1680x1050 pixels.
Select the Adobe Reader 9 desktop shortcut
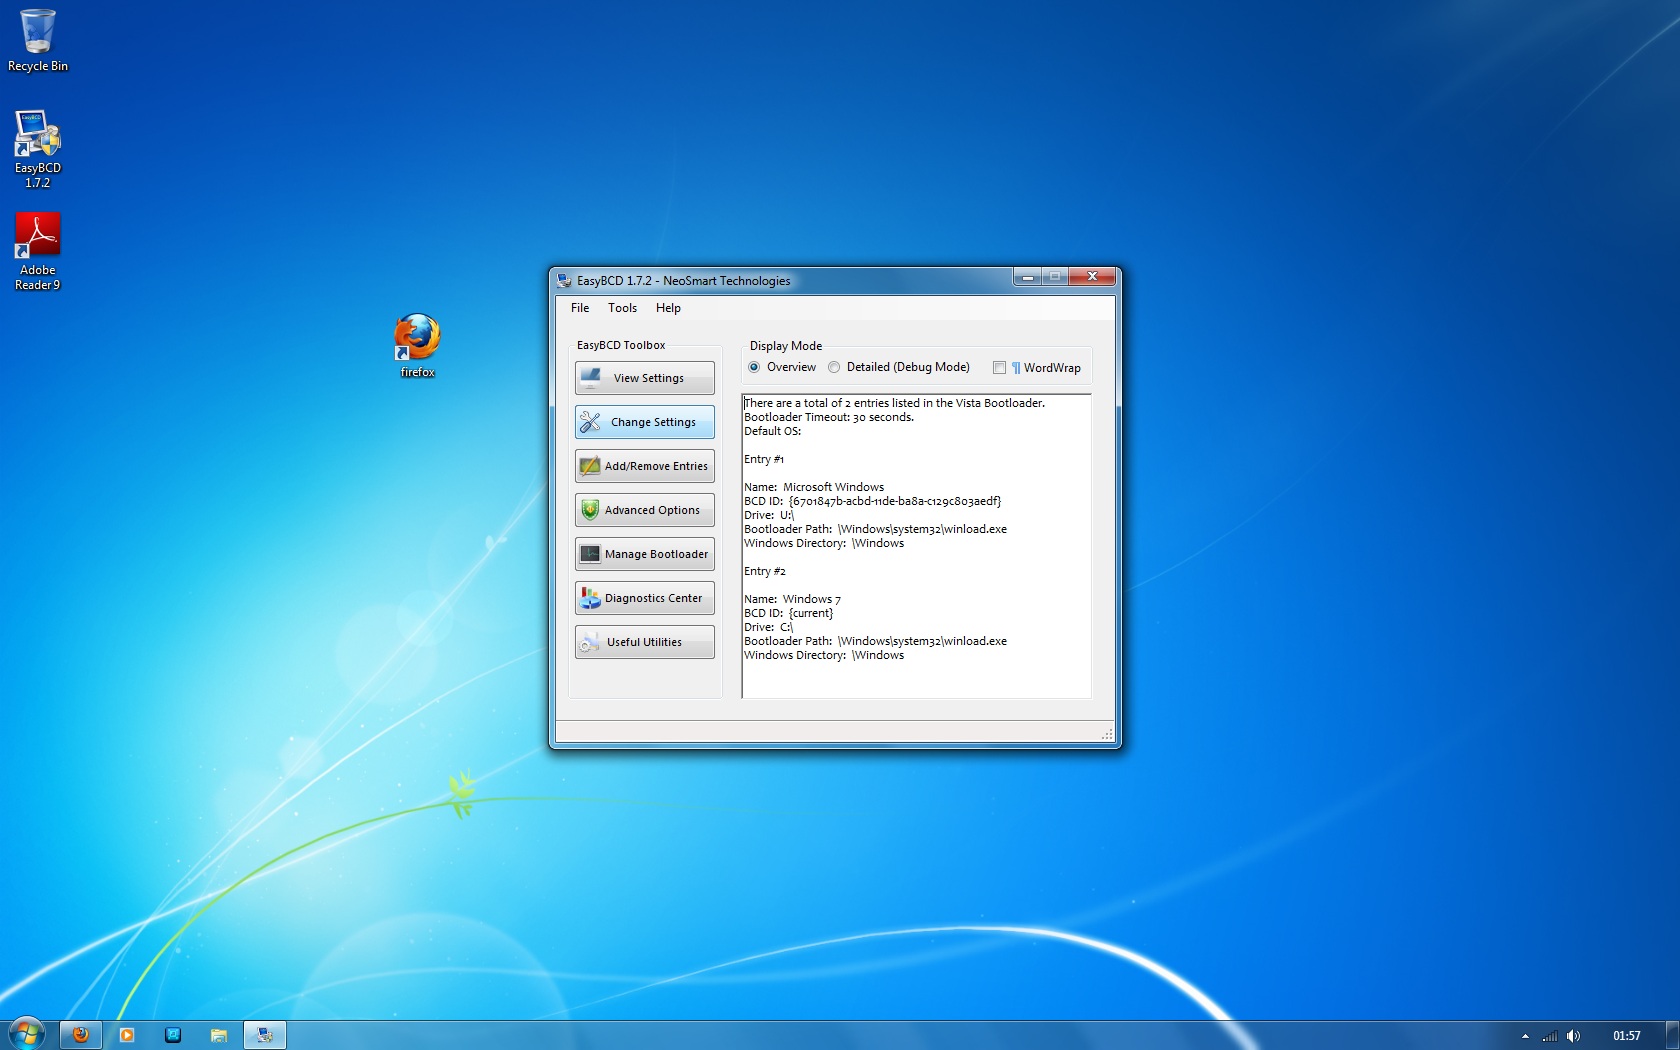pos(38,251)
